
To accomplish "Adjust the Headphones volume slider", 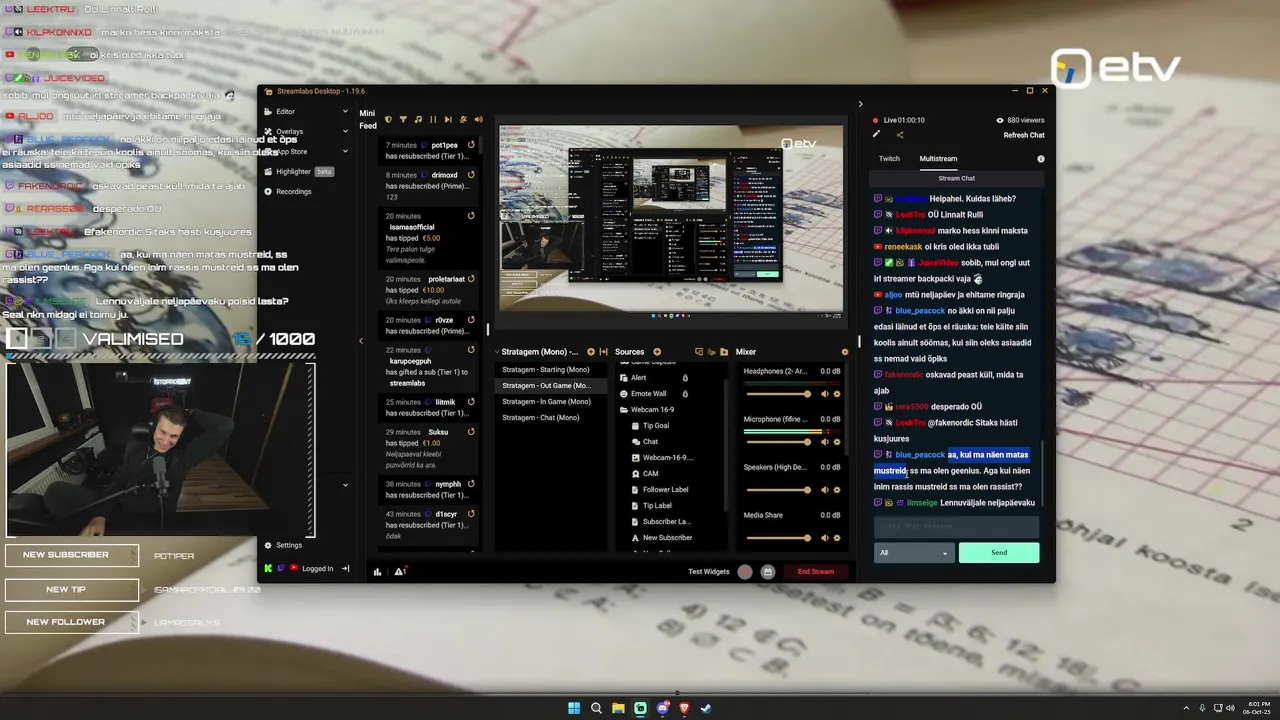I will (778, 394).
